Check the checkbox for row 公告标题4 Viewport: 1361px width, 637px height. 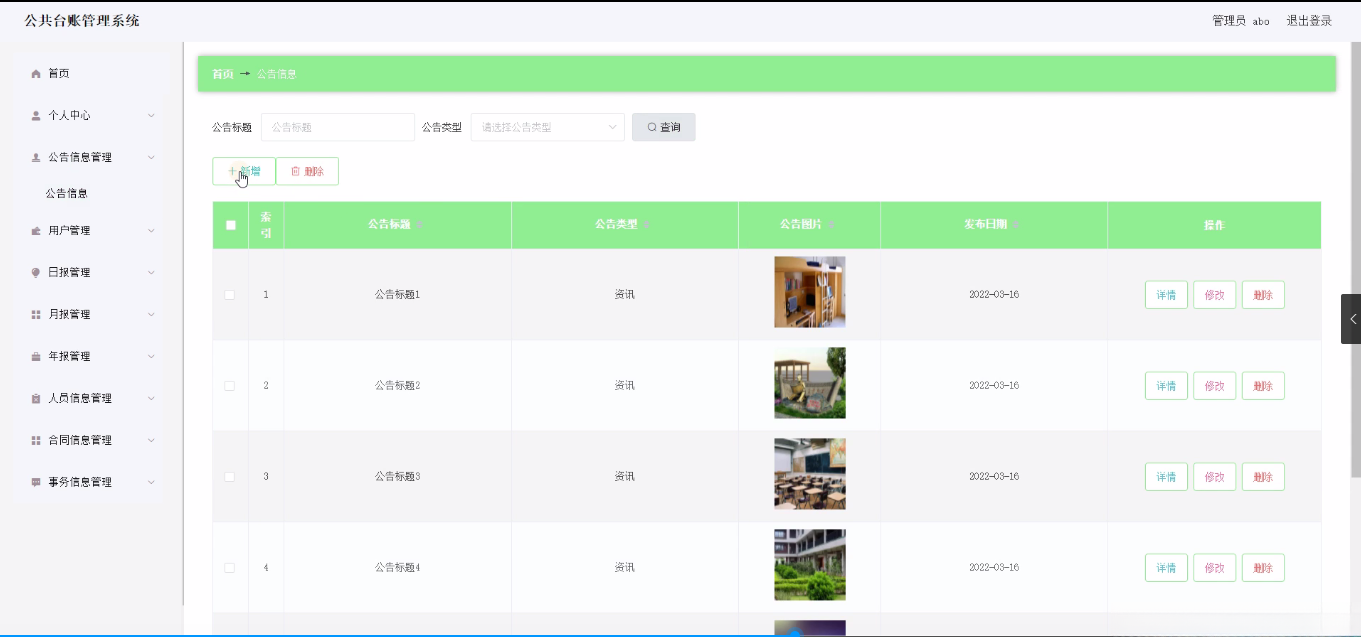[x=230, y=568]
